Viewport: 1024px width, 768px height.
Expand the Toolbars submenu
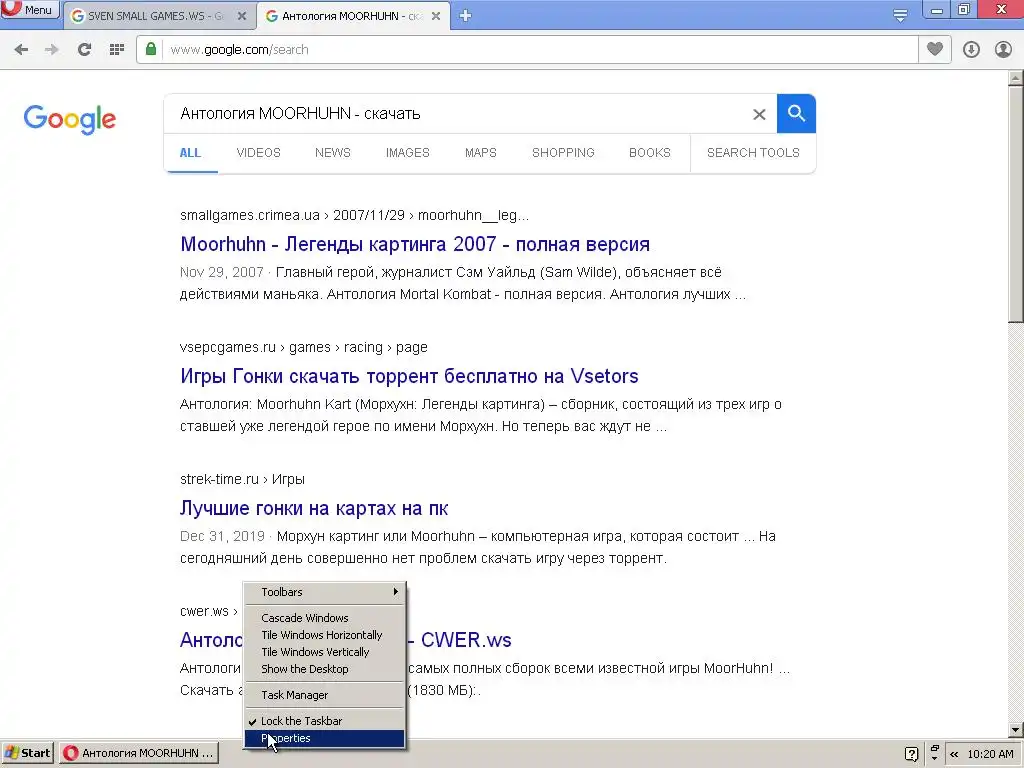(x=325, y=592)
